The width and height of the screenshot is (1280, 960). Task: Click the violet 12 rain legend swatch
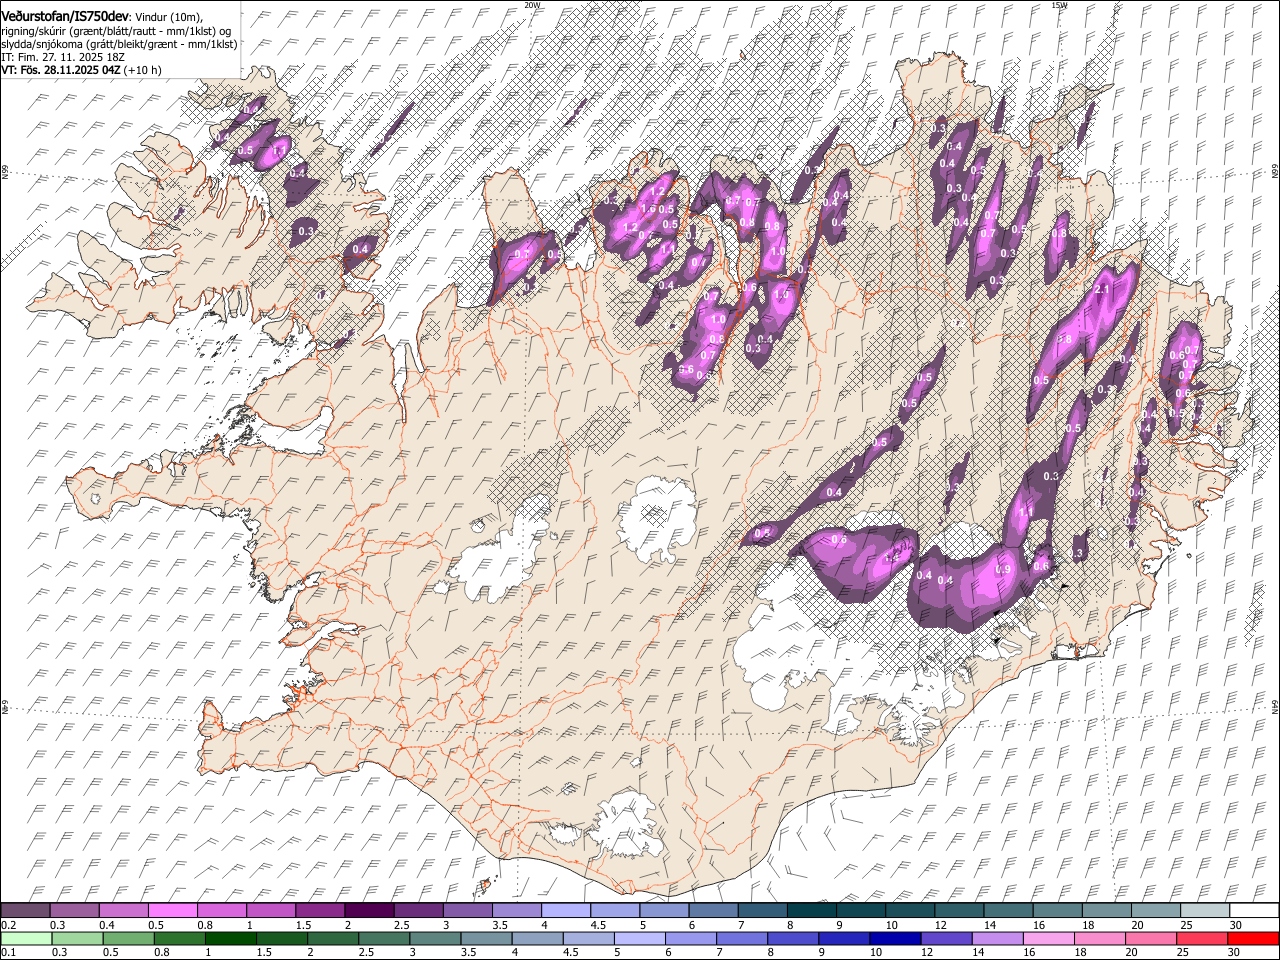point(945,938)
